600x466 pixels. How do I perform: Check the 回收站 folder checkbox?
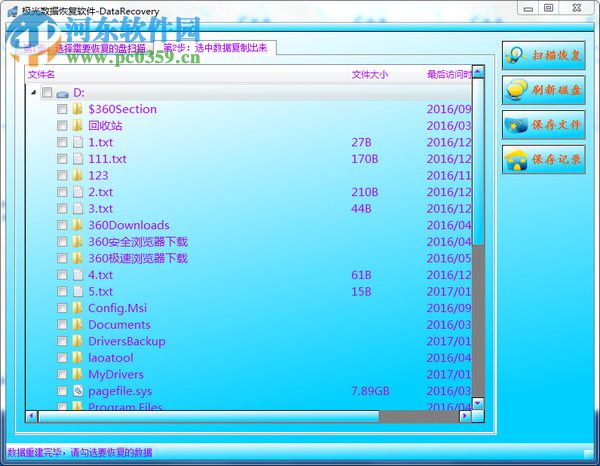[62, 126]
